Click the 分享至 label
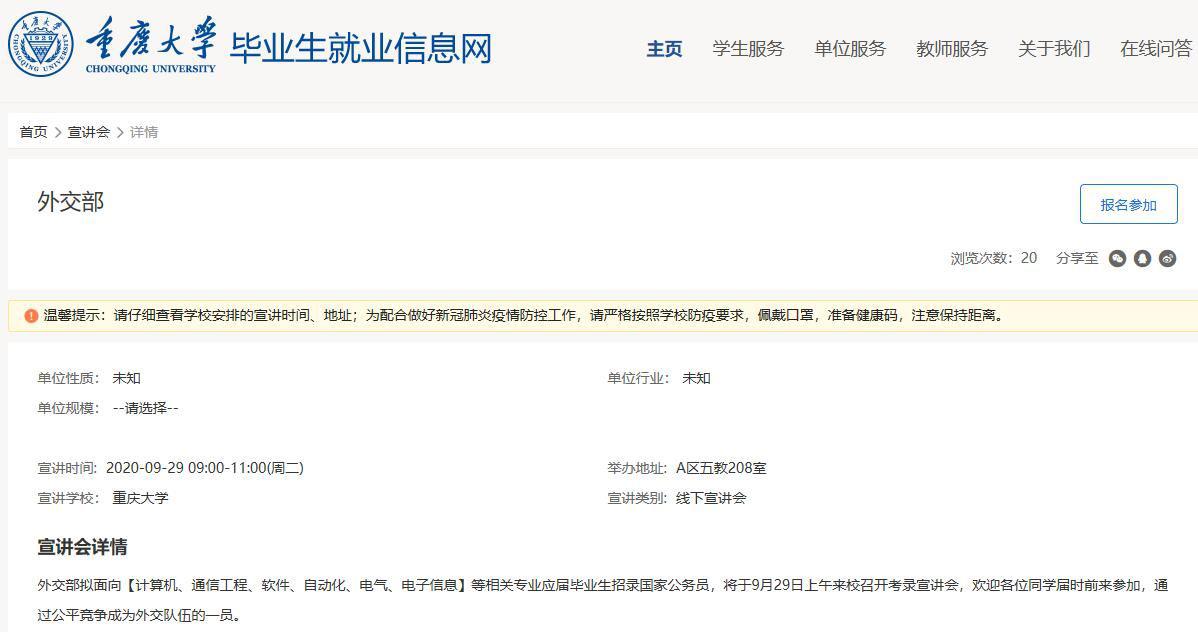The image size is (1198, 632). click(x=1077, y=258)
